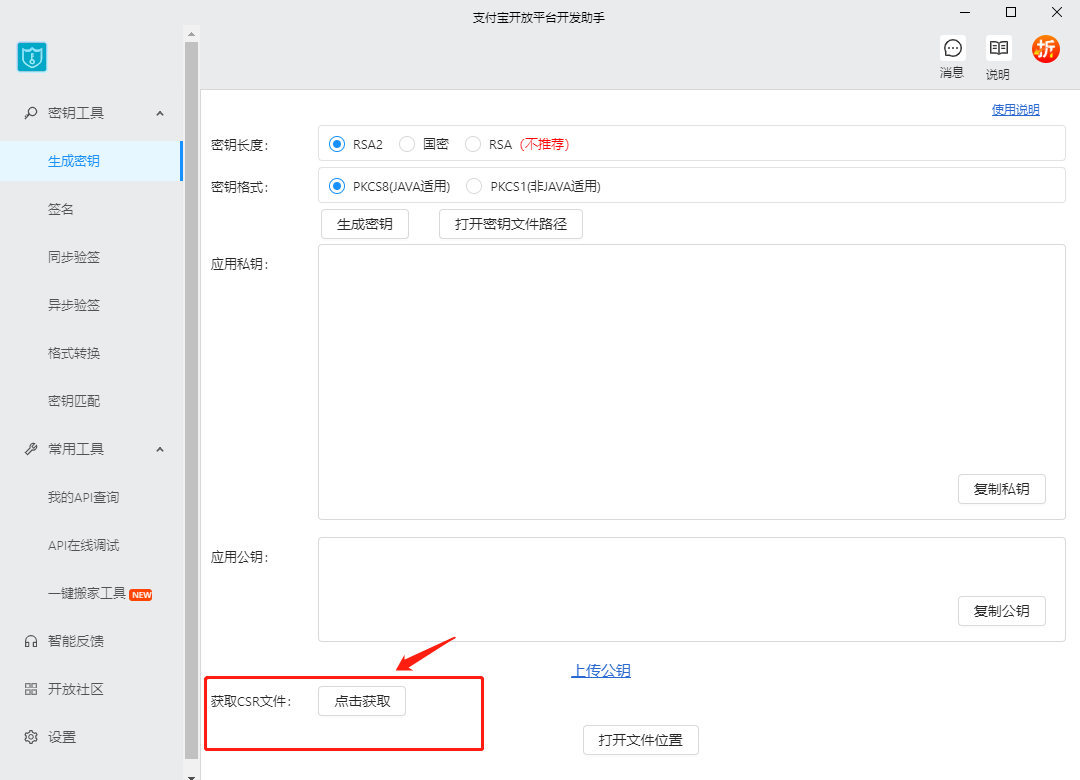The height and width of the screenshot is (780, 1080).
Task: Select the 国密 key length option
Action: pyautogui.click(x=407, y=144)
